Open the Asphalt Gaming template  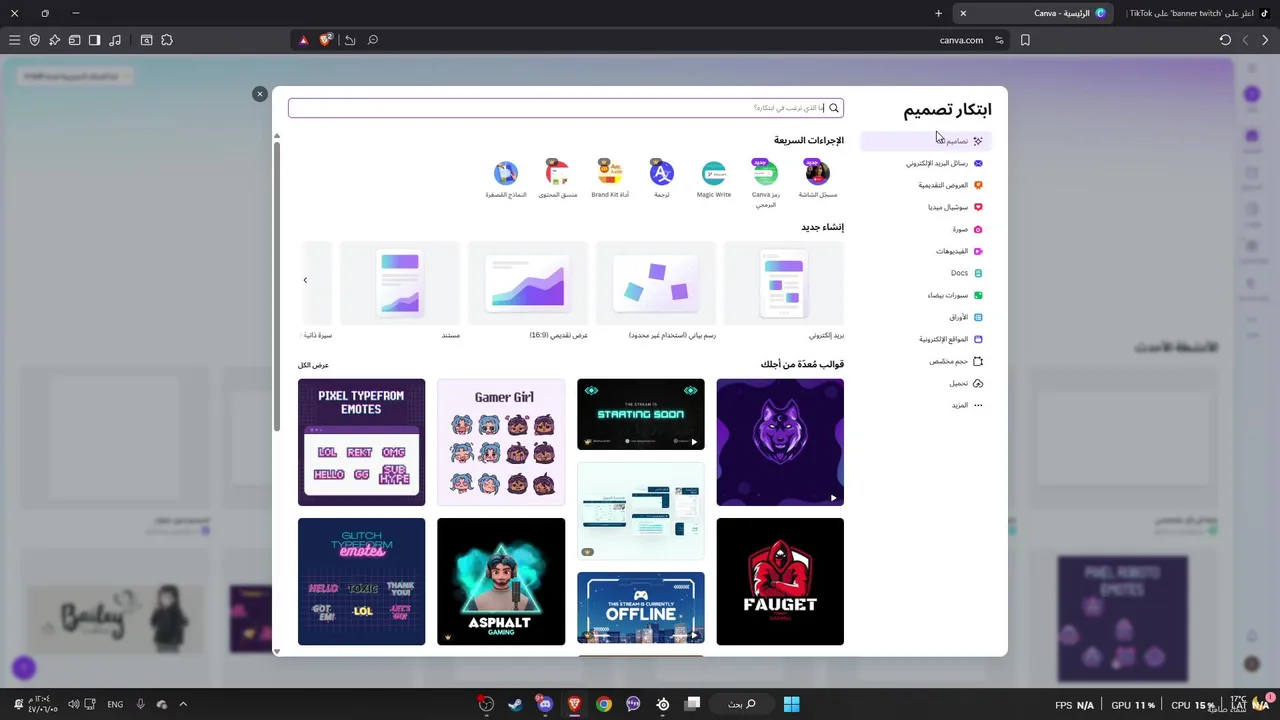501,581
